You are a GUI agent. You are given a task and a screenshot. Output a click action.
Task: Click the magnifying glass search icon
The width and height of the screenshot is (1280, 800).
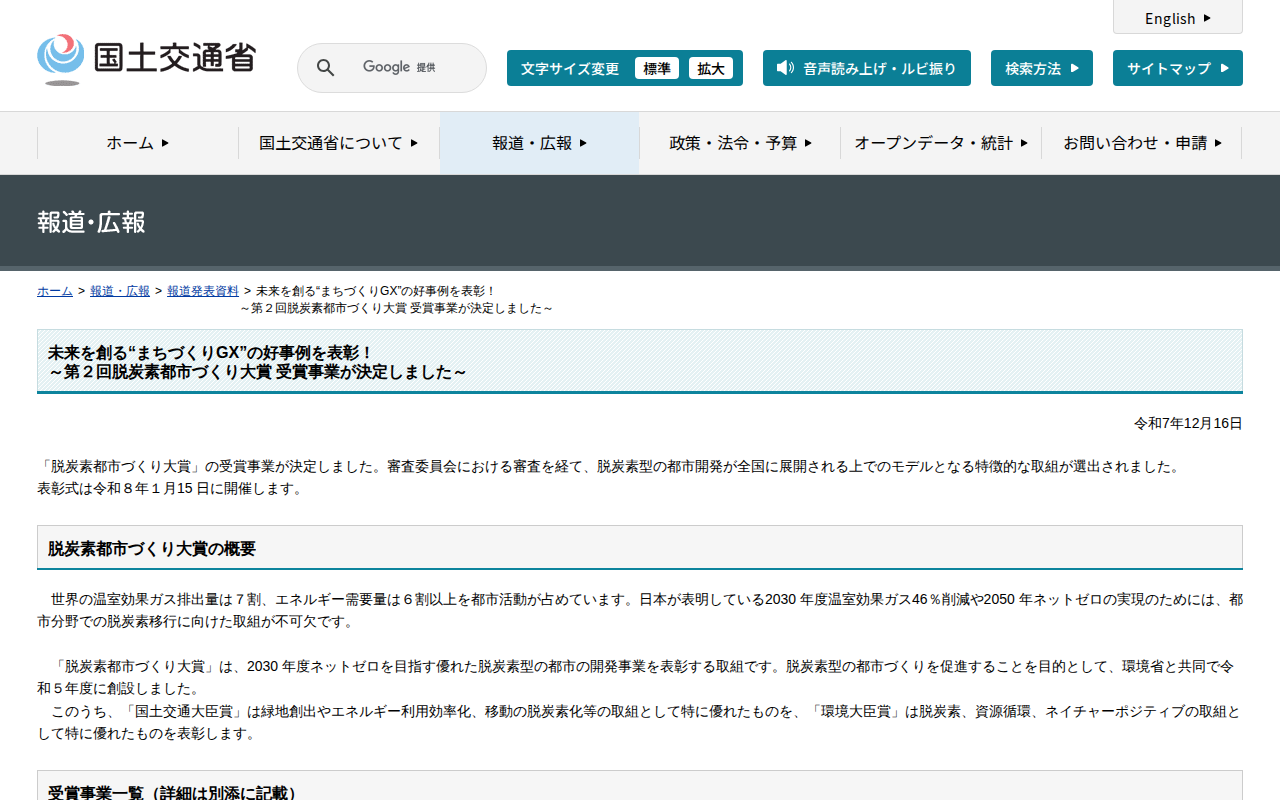coord(326,68)
